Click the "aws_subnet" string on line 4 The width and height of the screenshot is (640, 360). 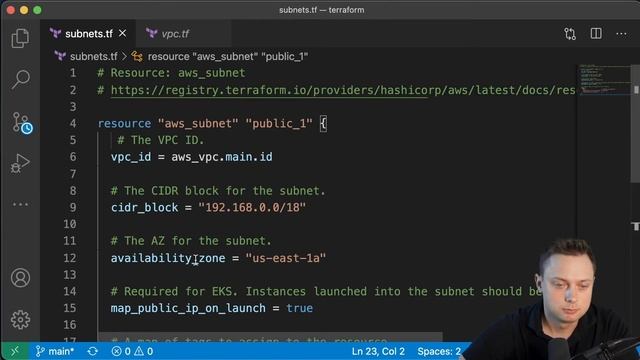[x=198, y=123]
